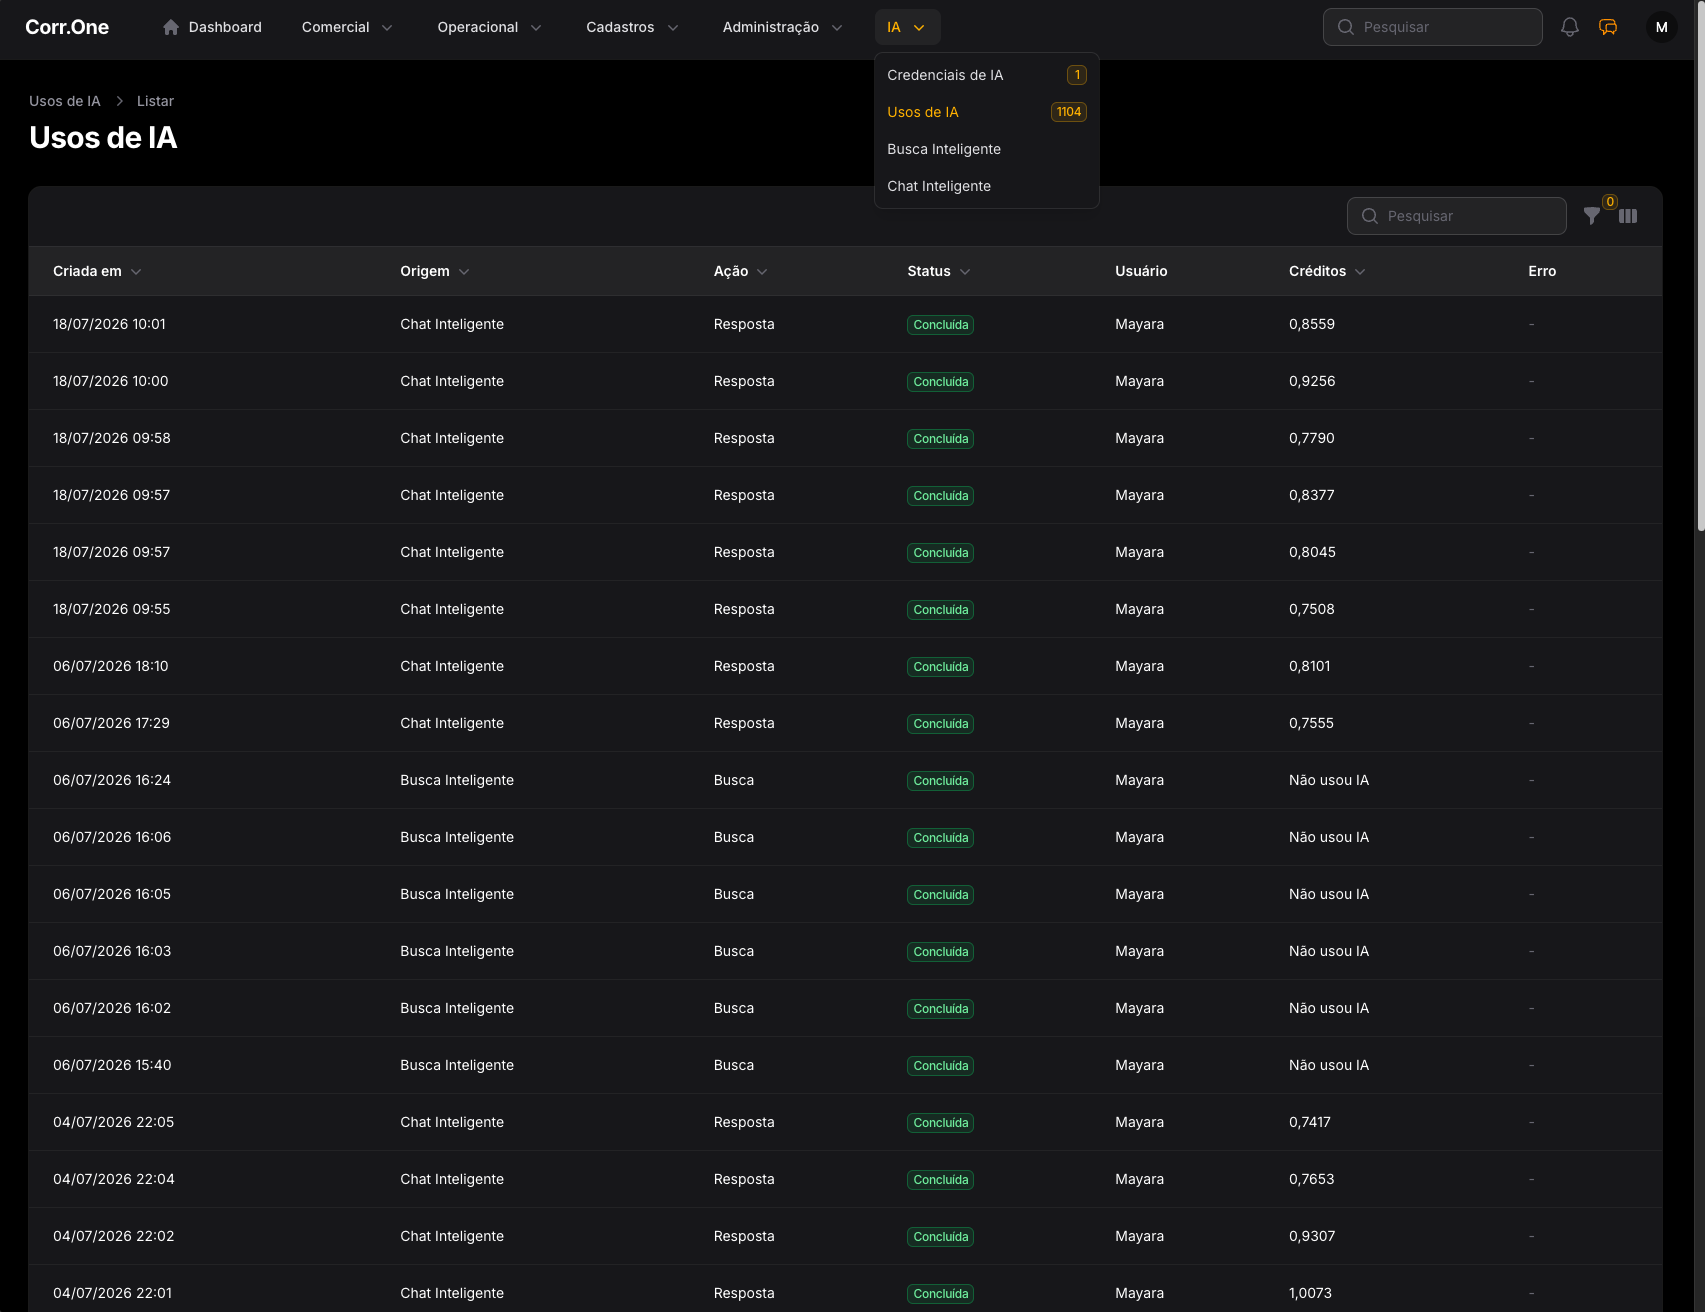Open the notifications bell icon
The height and width of the screenshot is (1312, 1705).
[x=1570, y=27]
